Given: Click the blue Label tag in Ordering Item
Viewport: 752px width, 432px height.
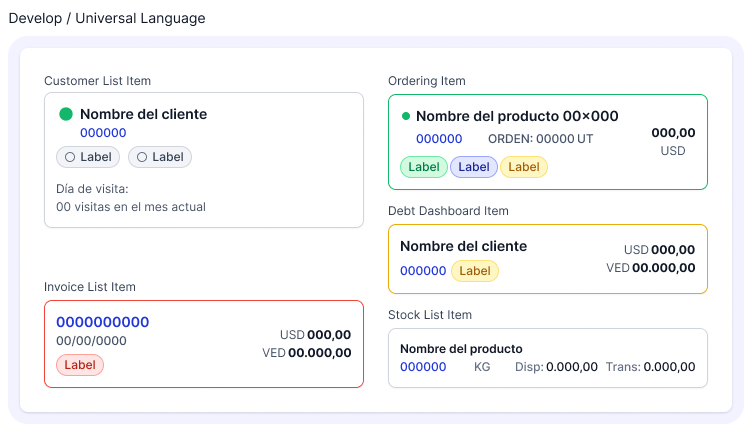Looking at the screenshot, I should [x=474, y=167].
